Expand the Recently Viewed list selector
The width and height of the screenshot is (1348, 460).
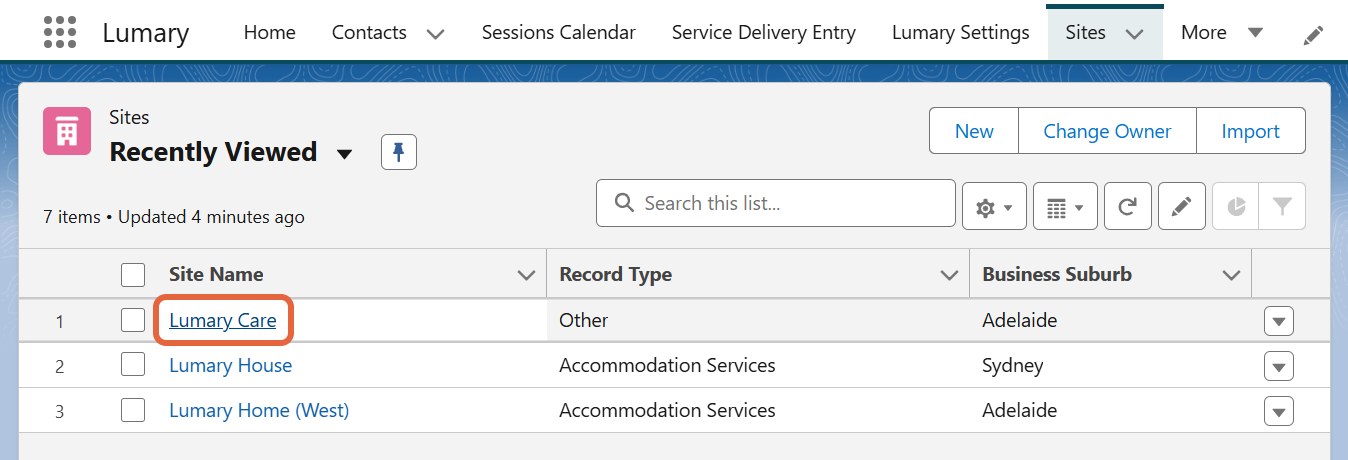(345, 154)
